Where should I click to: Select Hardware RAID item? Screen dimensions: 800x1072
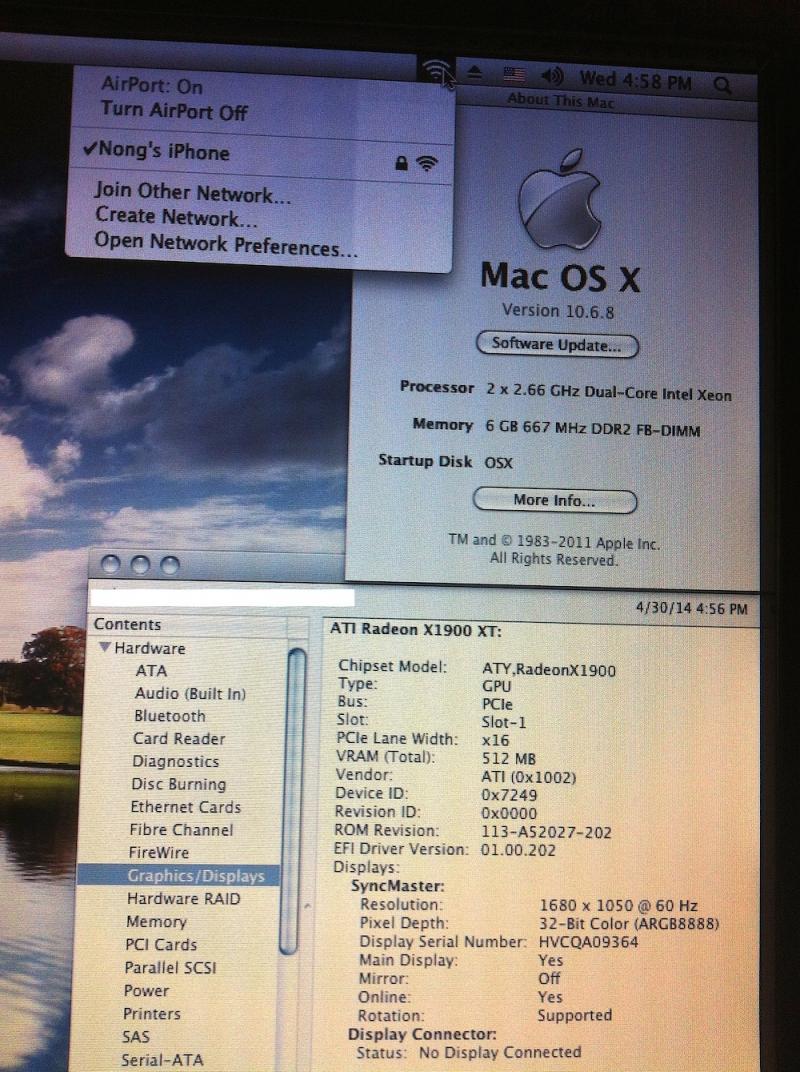click(x=183, y=898)
